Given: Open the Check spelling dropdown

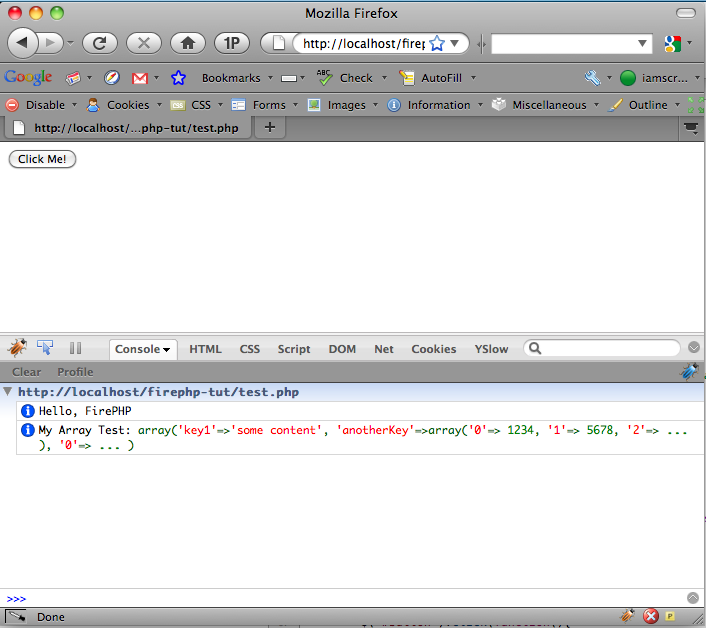Looking at the screenshot, I should [x=385, y=78].
